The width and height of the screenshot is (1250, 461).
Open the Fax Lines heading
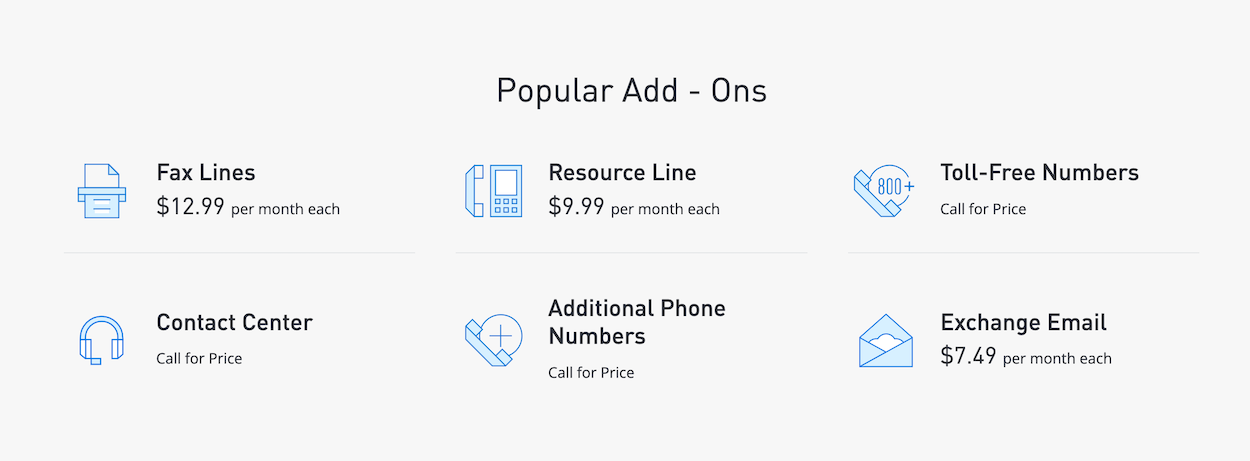pos(206,172)
